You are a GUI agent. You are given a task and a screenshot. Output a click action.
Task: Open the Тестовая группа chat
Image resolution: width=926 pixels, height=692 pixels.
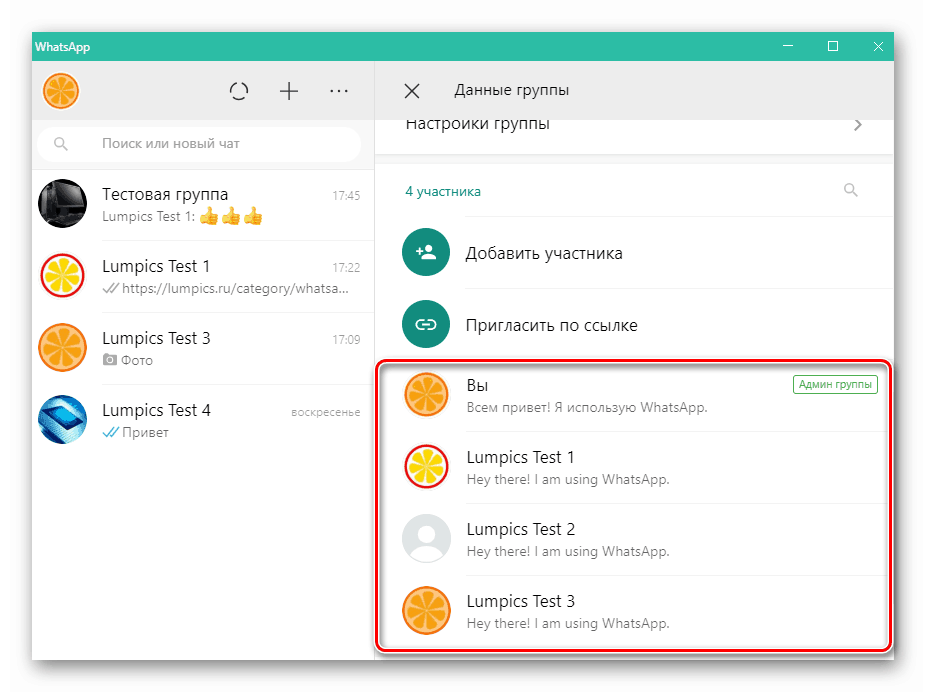(203, 205)
